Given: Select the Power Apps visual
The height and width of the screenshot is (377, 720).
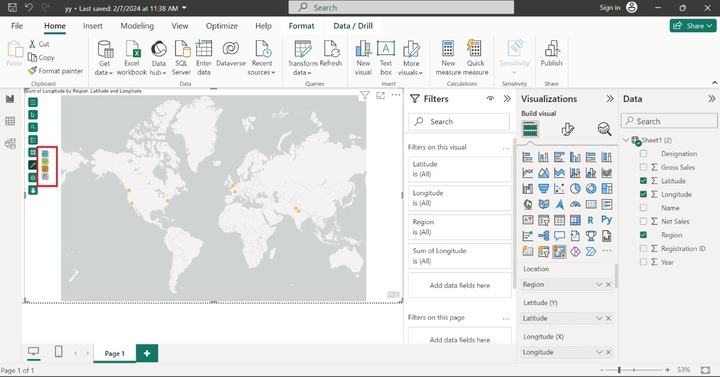Looking at the screenshot, I should 575,252.
